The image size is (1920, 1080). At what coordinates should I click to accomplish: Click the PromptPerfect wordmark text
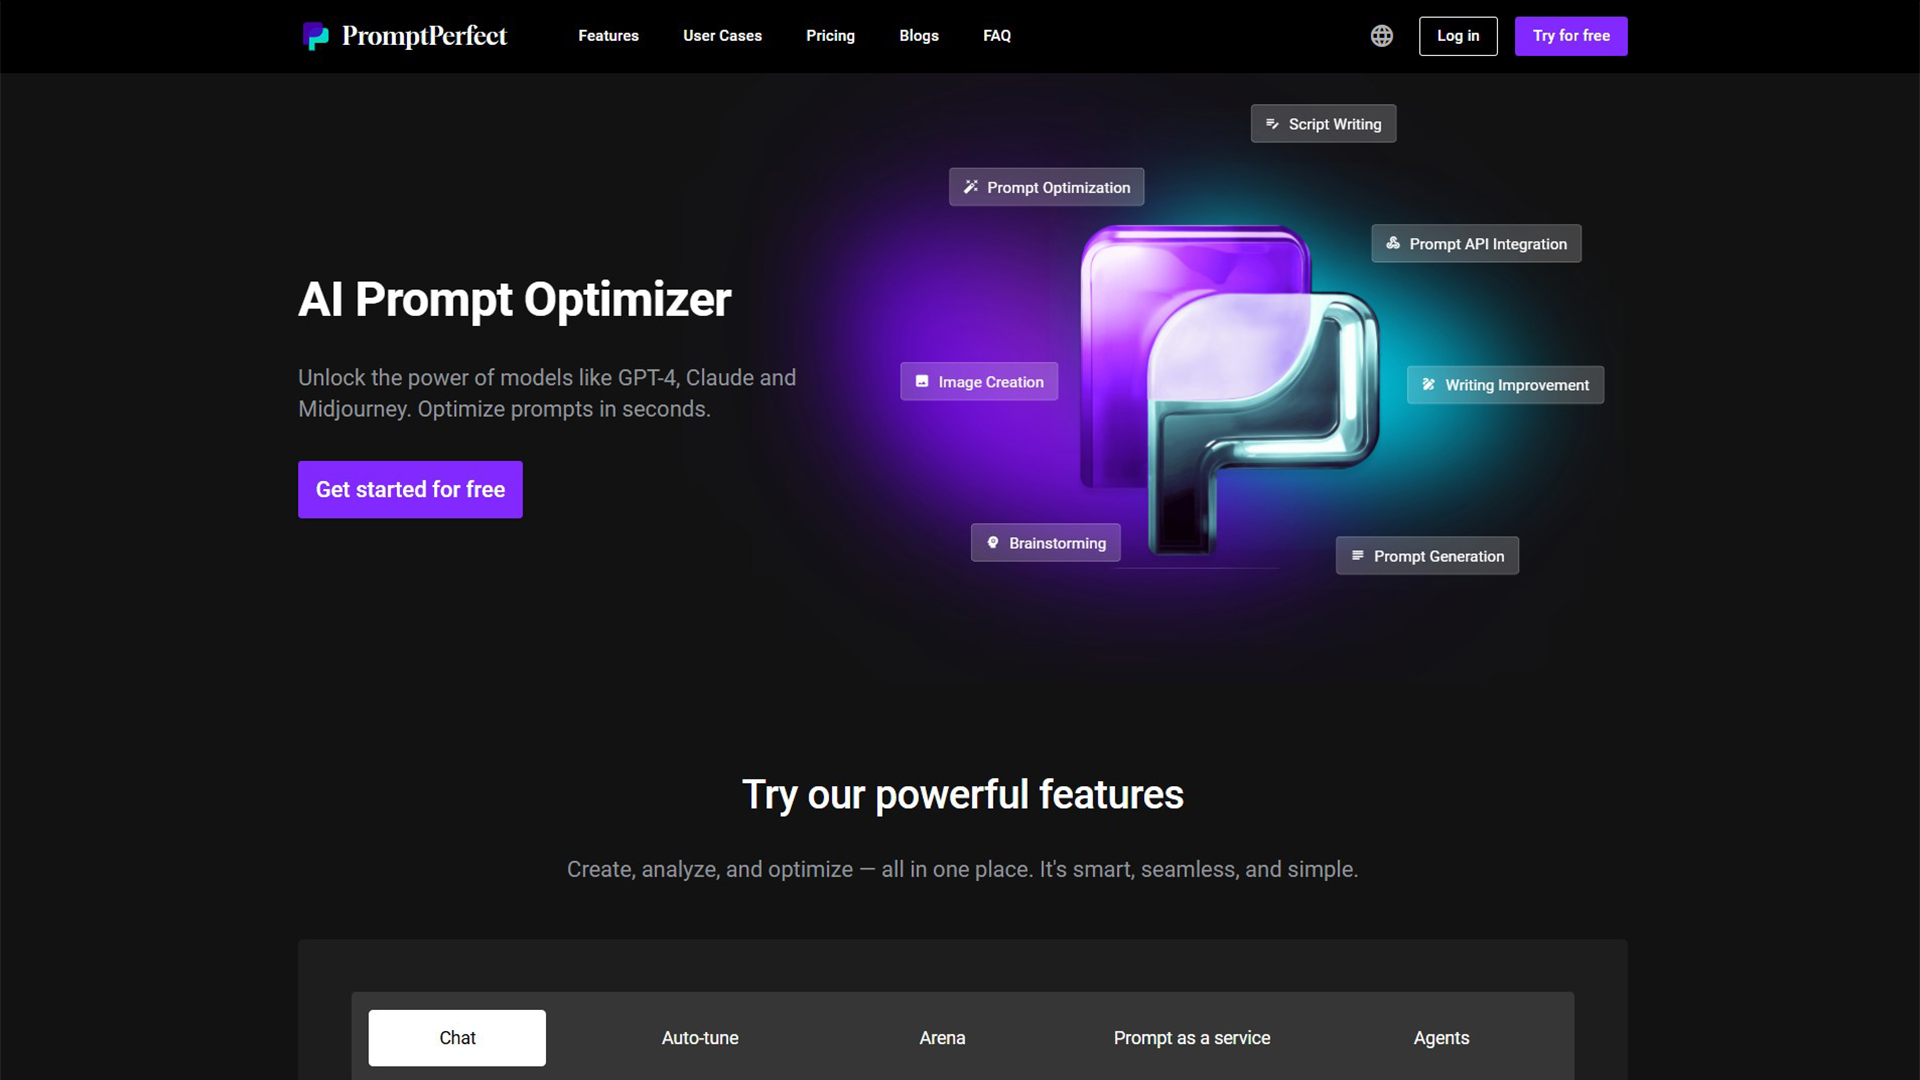424,36
